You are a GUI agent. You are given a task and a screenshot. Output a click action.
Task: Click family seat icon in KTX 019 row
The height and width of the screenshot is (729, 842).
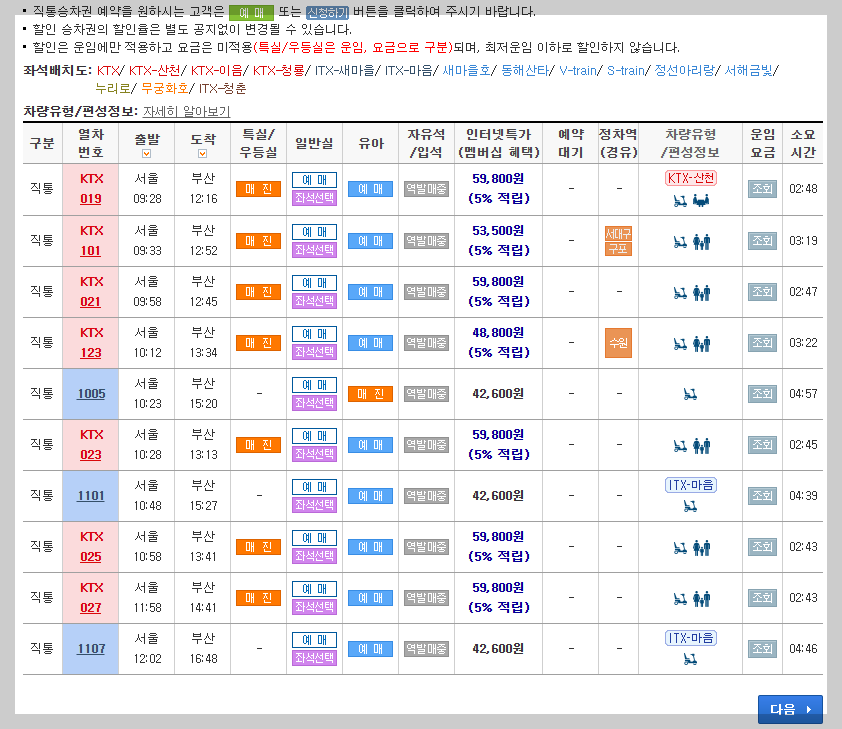click(x=701, y=201)
